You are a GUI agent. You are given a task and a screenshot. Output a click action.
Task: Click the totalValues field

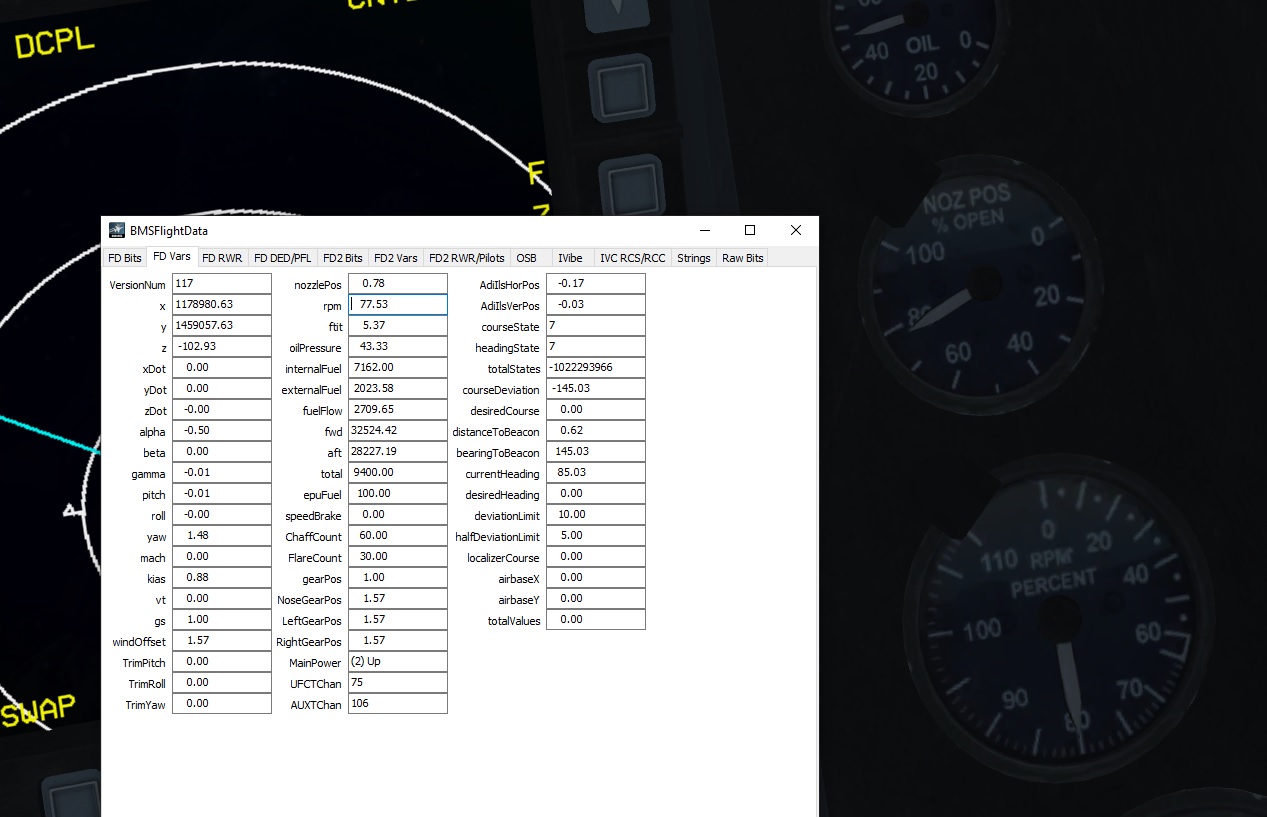[x=596, y=620]
